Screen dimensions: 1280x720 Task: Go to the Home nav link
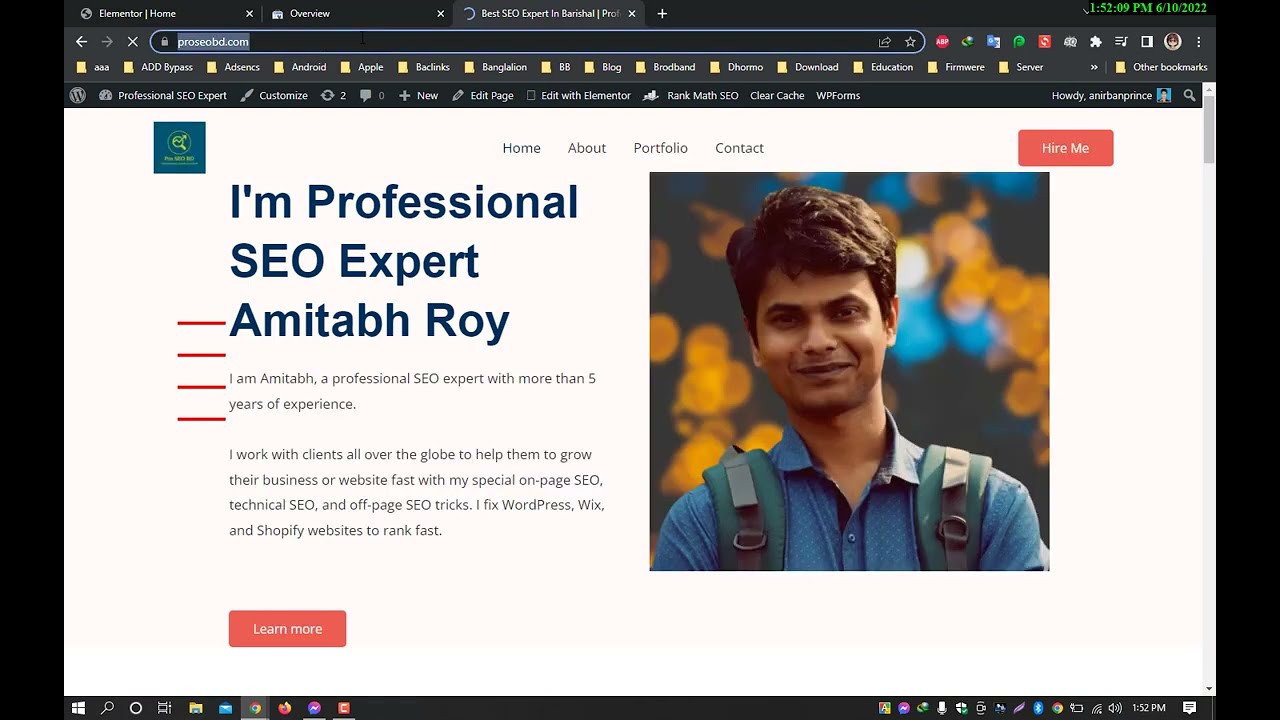[521, 148]
